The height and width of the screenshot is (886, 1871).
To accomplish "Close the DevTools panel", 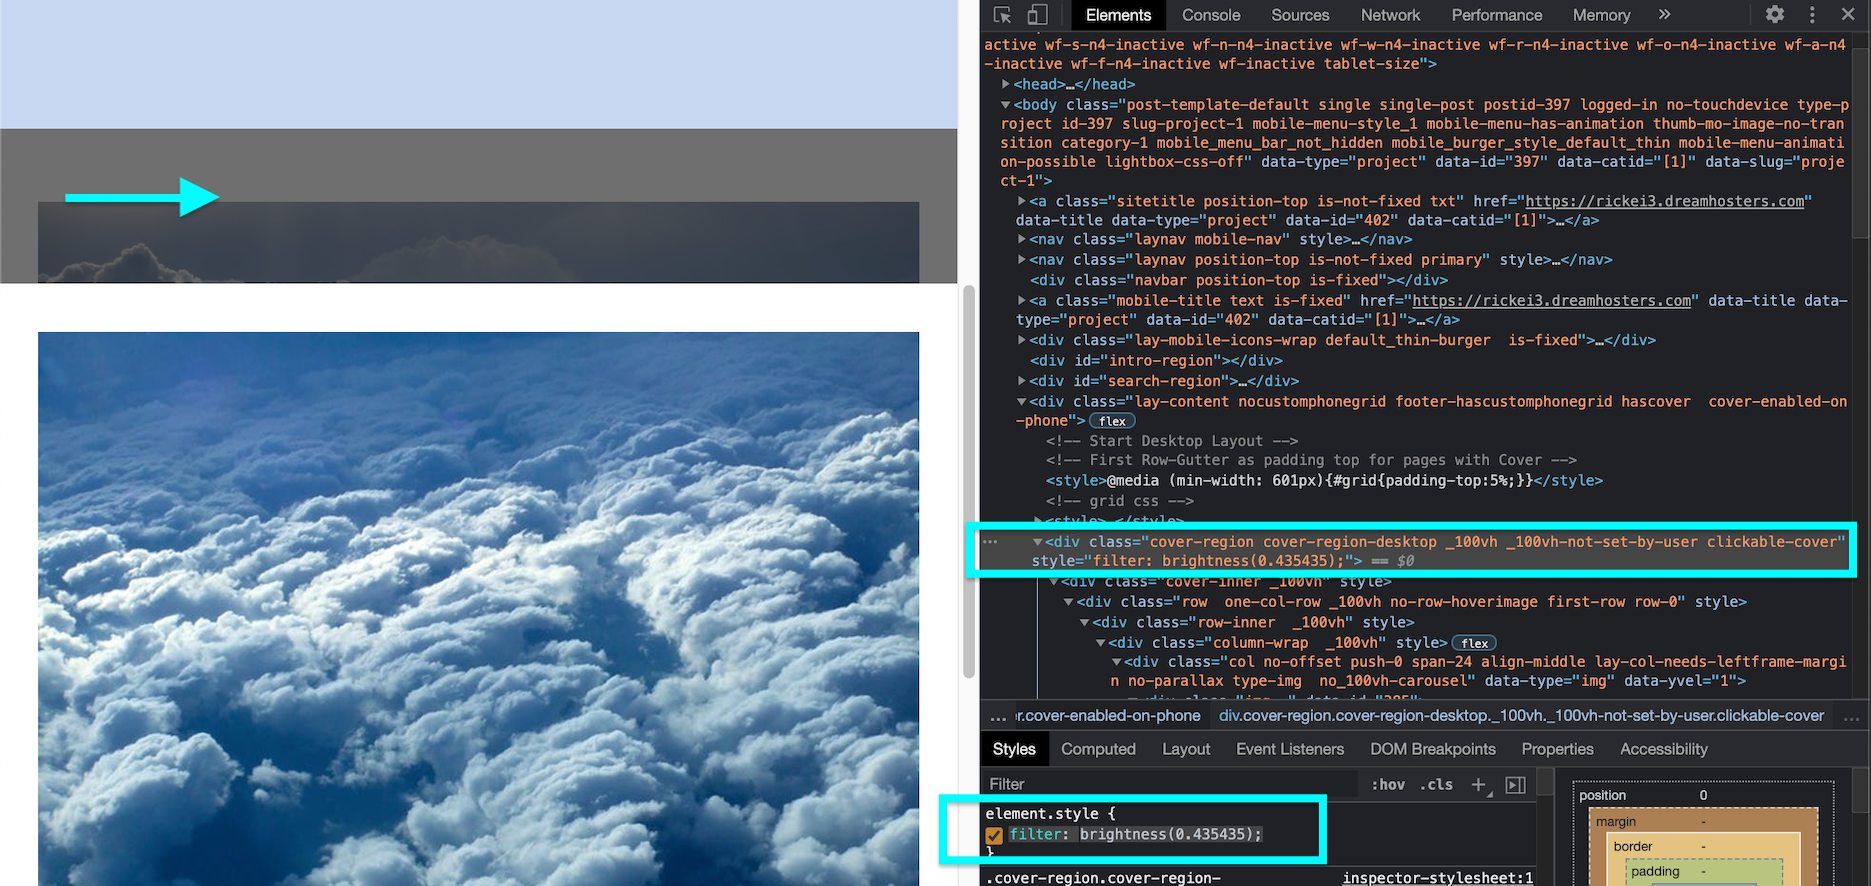I will (x=1848, y=15).
